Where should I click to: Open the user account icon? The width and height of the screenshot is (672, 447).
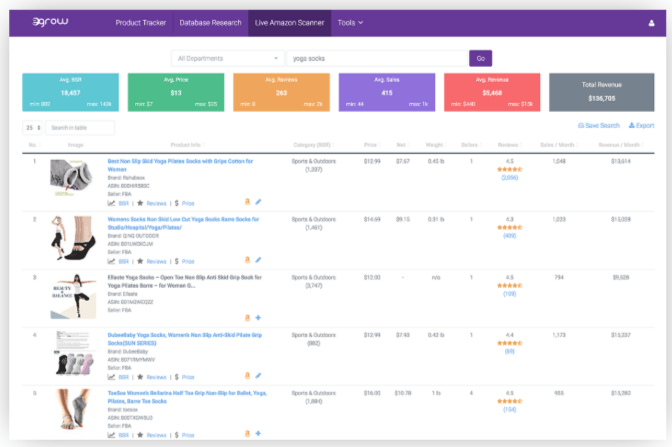(651, 23)
